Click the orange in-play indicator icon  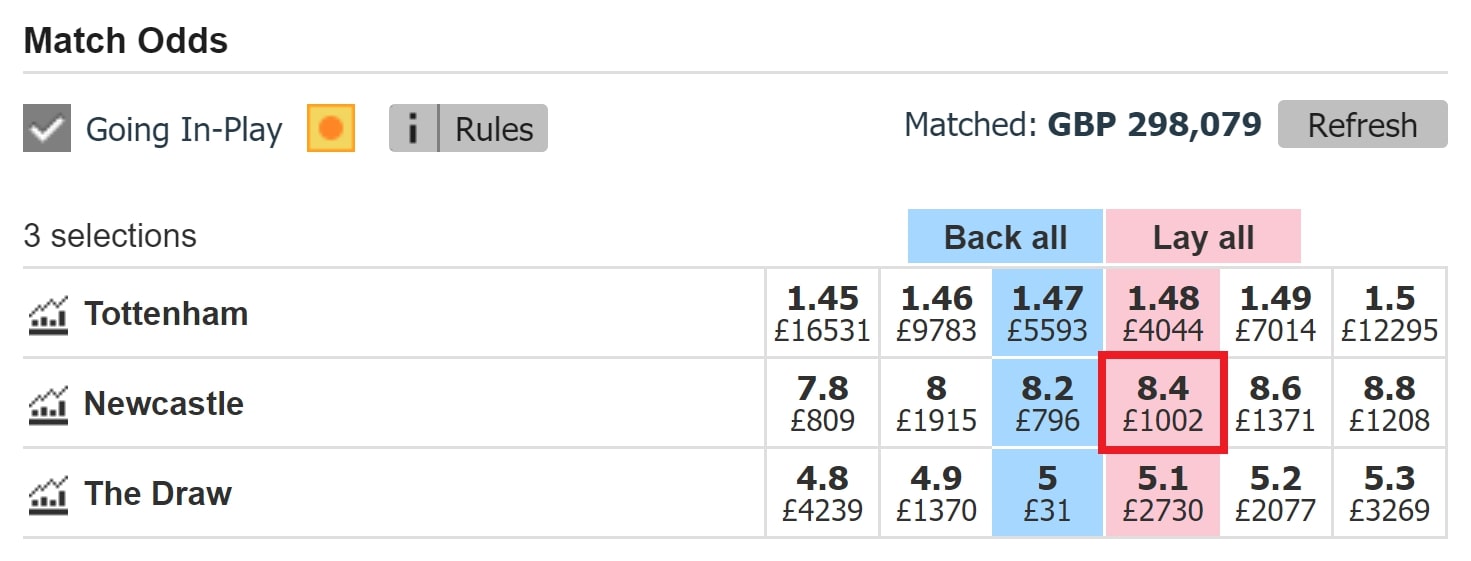click(331, 129)
